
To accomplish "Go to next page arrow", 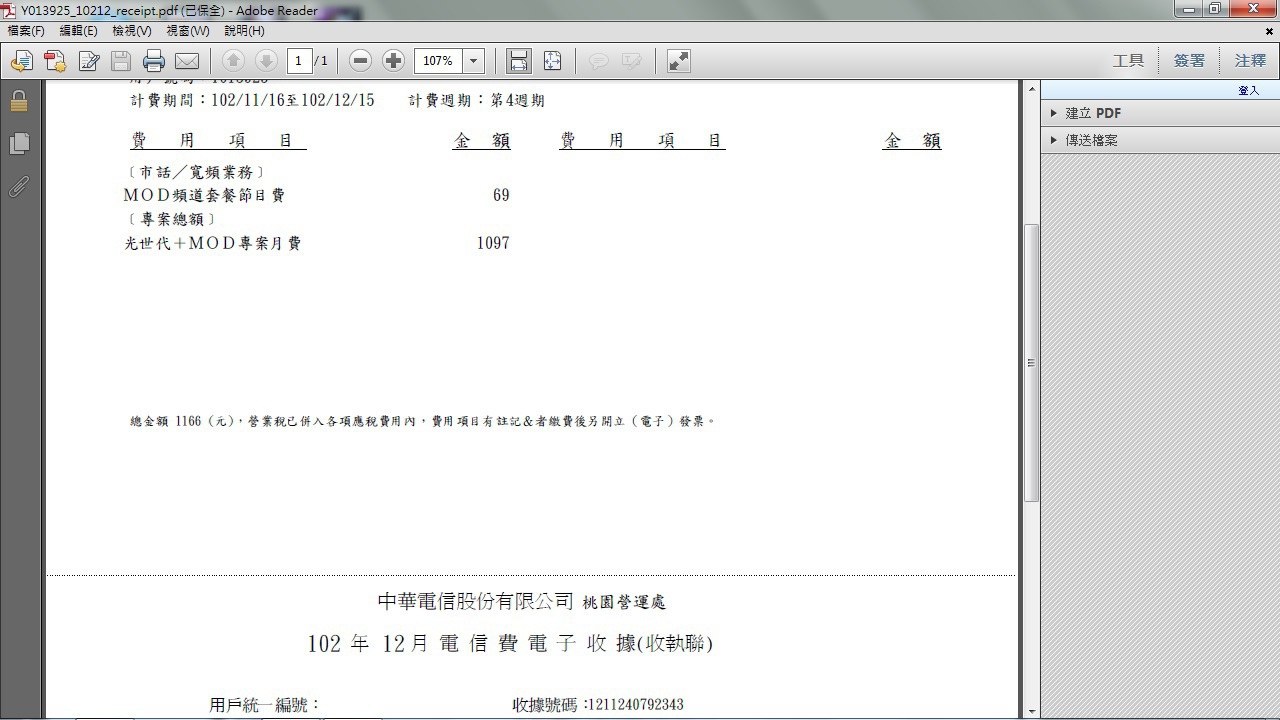I will (x=266, y=61).
